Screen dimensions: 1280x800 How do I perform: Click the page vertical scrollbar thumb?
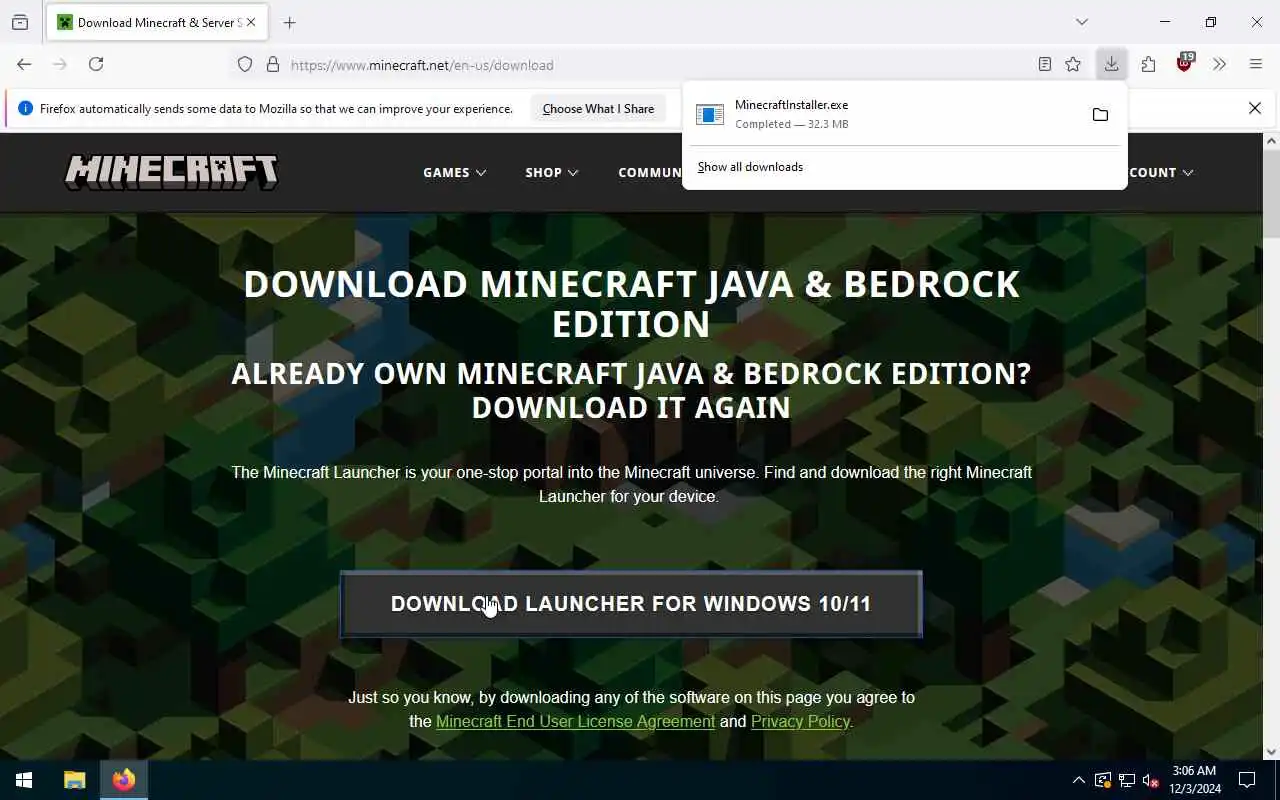[1271, 194]
